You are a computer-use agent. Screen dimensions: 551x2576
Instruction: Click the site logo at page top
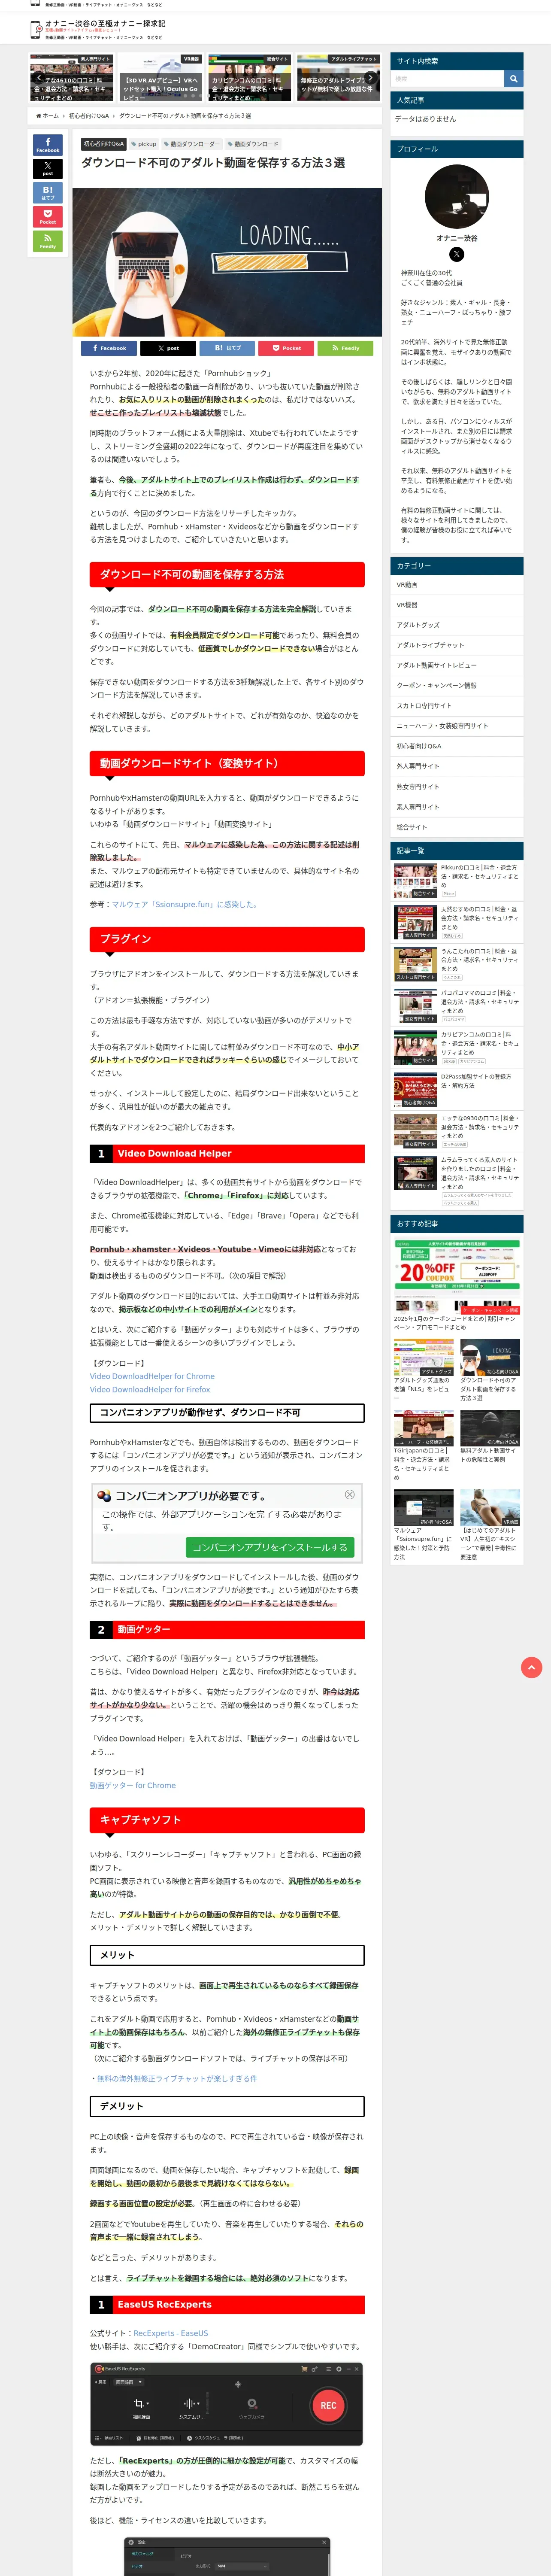[97, 29]
